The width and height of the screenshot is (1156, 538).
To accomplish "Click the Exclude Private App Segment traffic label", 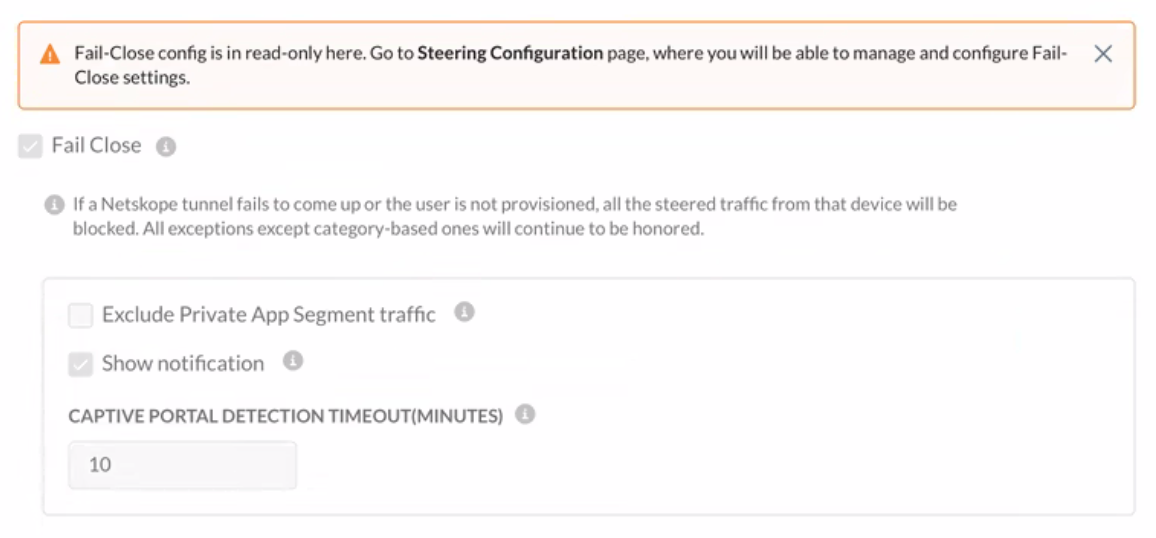I will [x=269, y=315].
